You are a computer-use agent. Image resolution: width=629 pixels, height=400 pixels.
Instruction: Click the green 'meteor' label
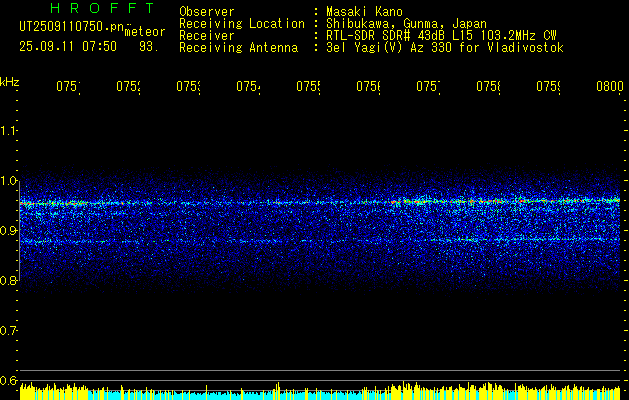[x=145, y=32]
